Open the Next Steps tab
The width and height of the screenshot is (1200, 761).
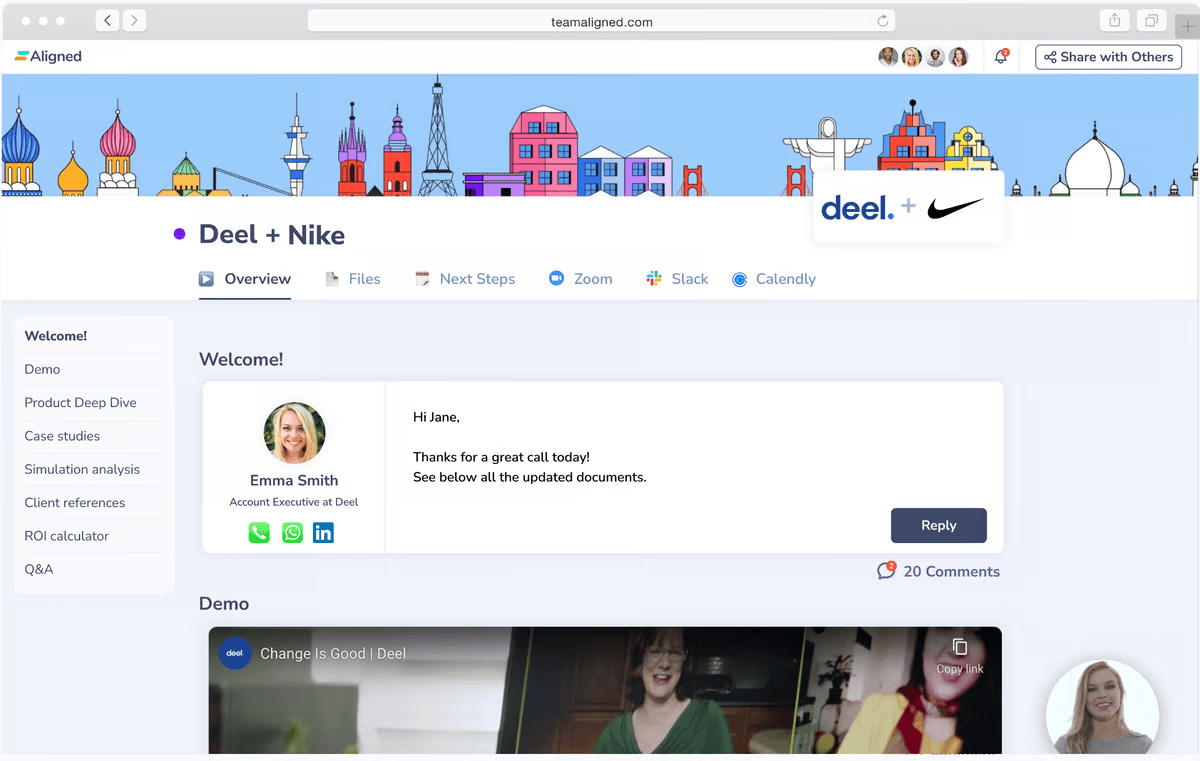pyautogui.click(x=465, y=279)
